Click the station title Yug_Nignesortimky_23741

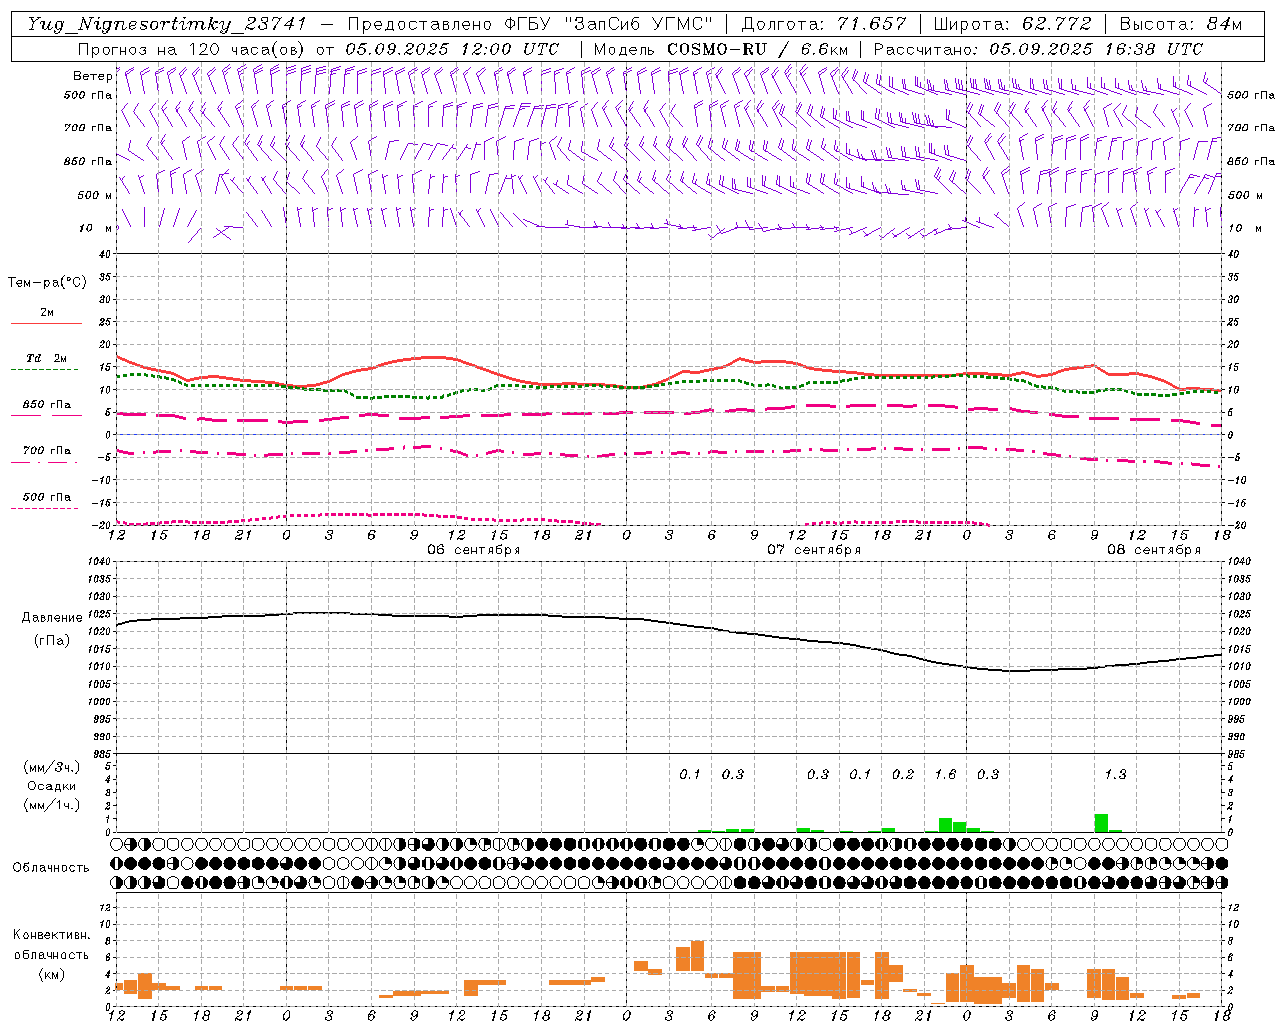point(167,24)
